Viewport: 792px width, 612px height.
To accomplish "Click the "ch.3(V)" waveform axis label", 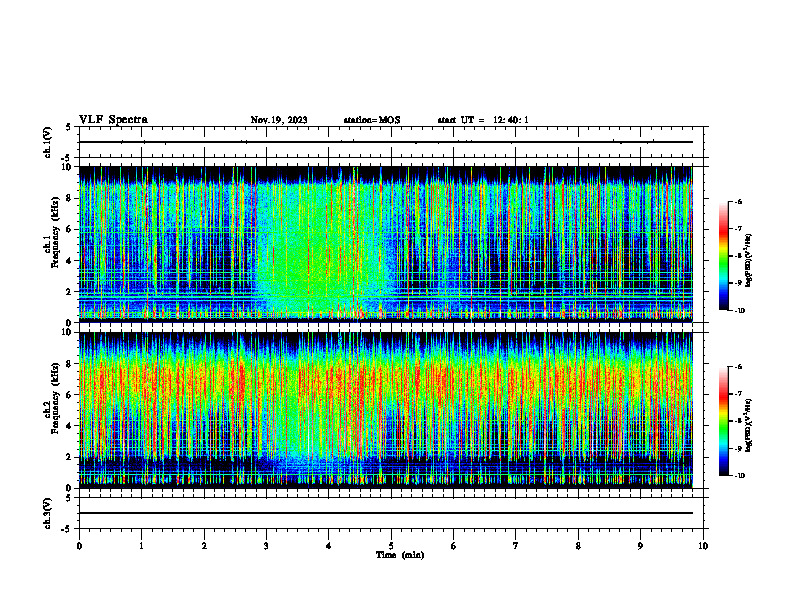I will (x=47, y=513).
